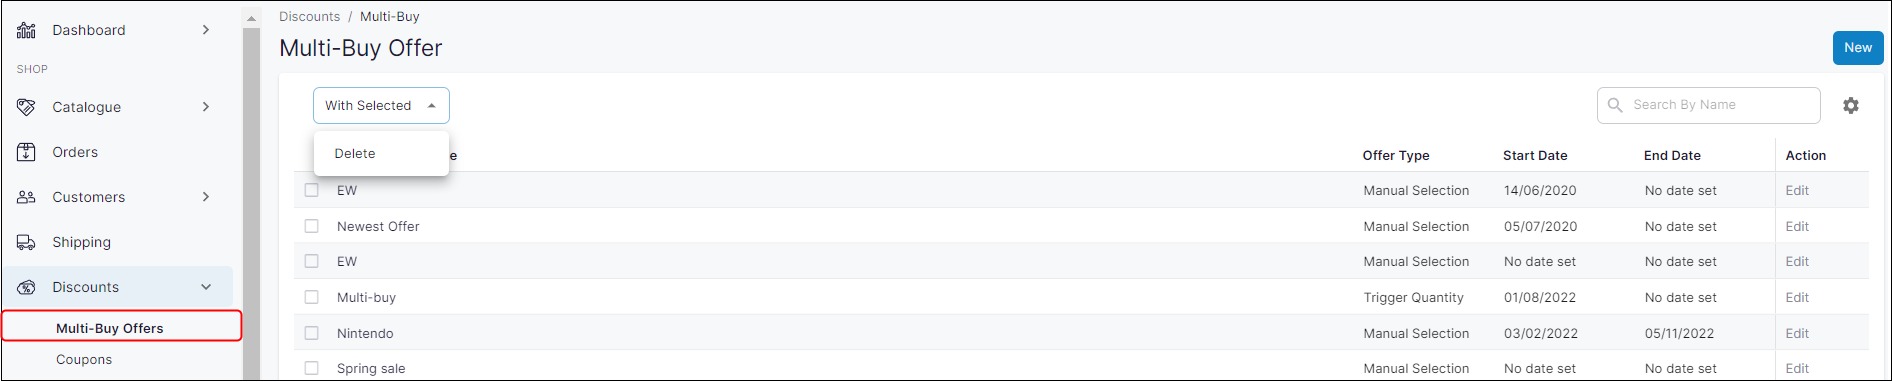This screenshot has width=1892, height=382.
Task: Select the Nintendo offer checkbox
Action: point(312,333)
